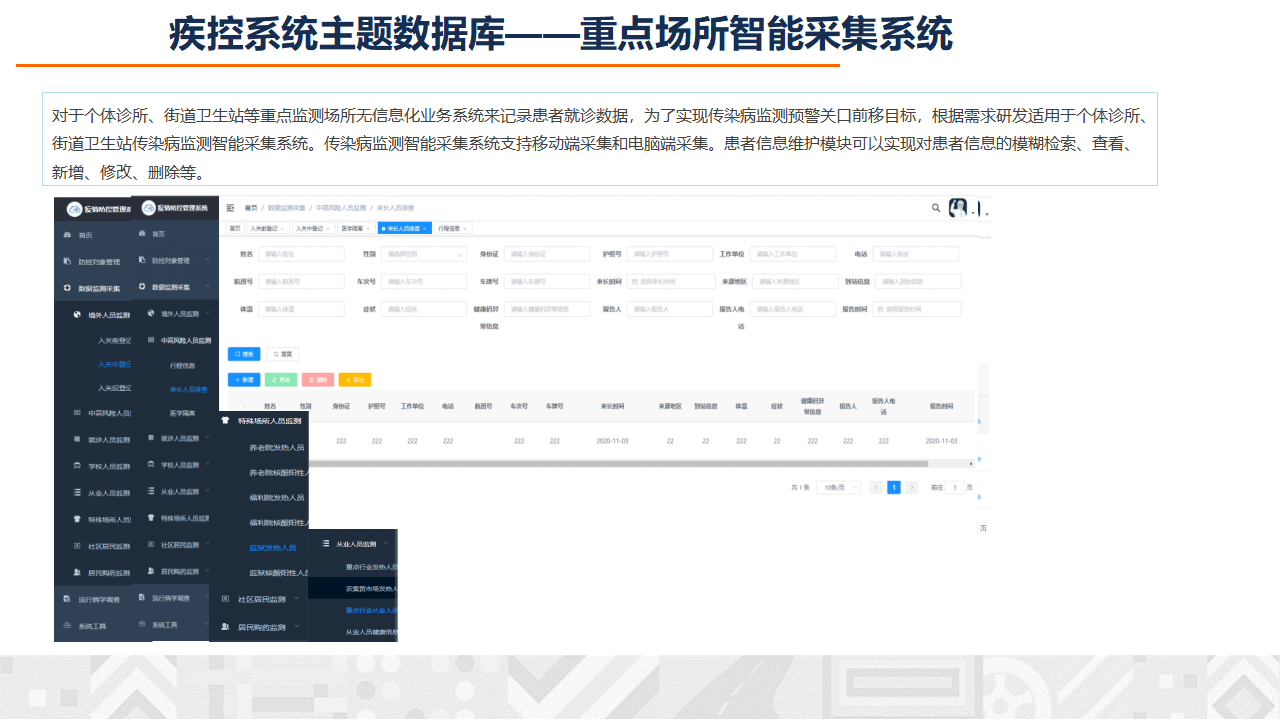The height and width of the screenshot is (720, 1280).
Task: Go to next page arrow in pagination
Action: (x=912, y=487)
